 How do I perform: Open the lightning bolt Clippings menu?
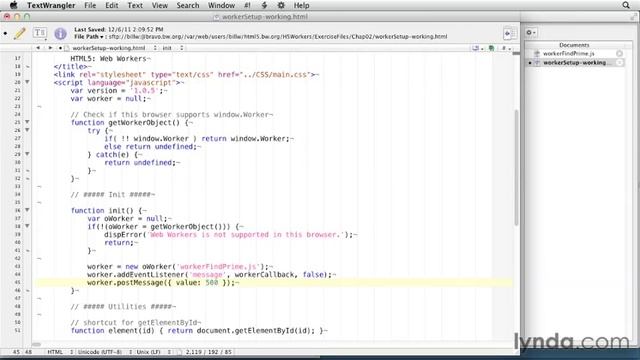tap(264, 5)
